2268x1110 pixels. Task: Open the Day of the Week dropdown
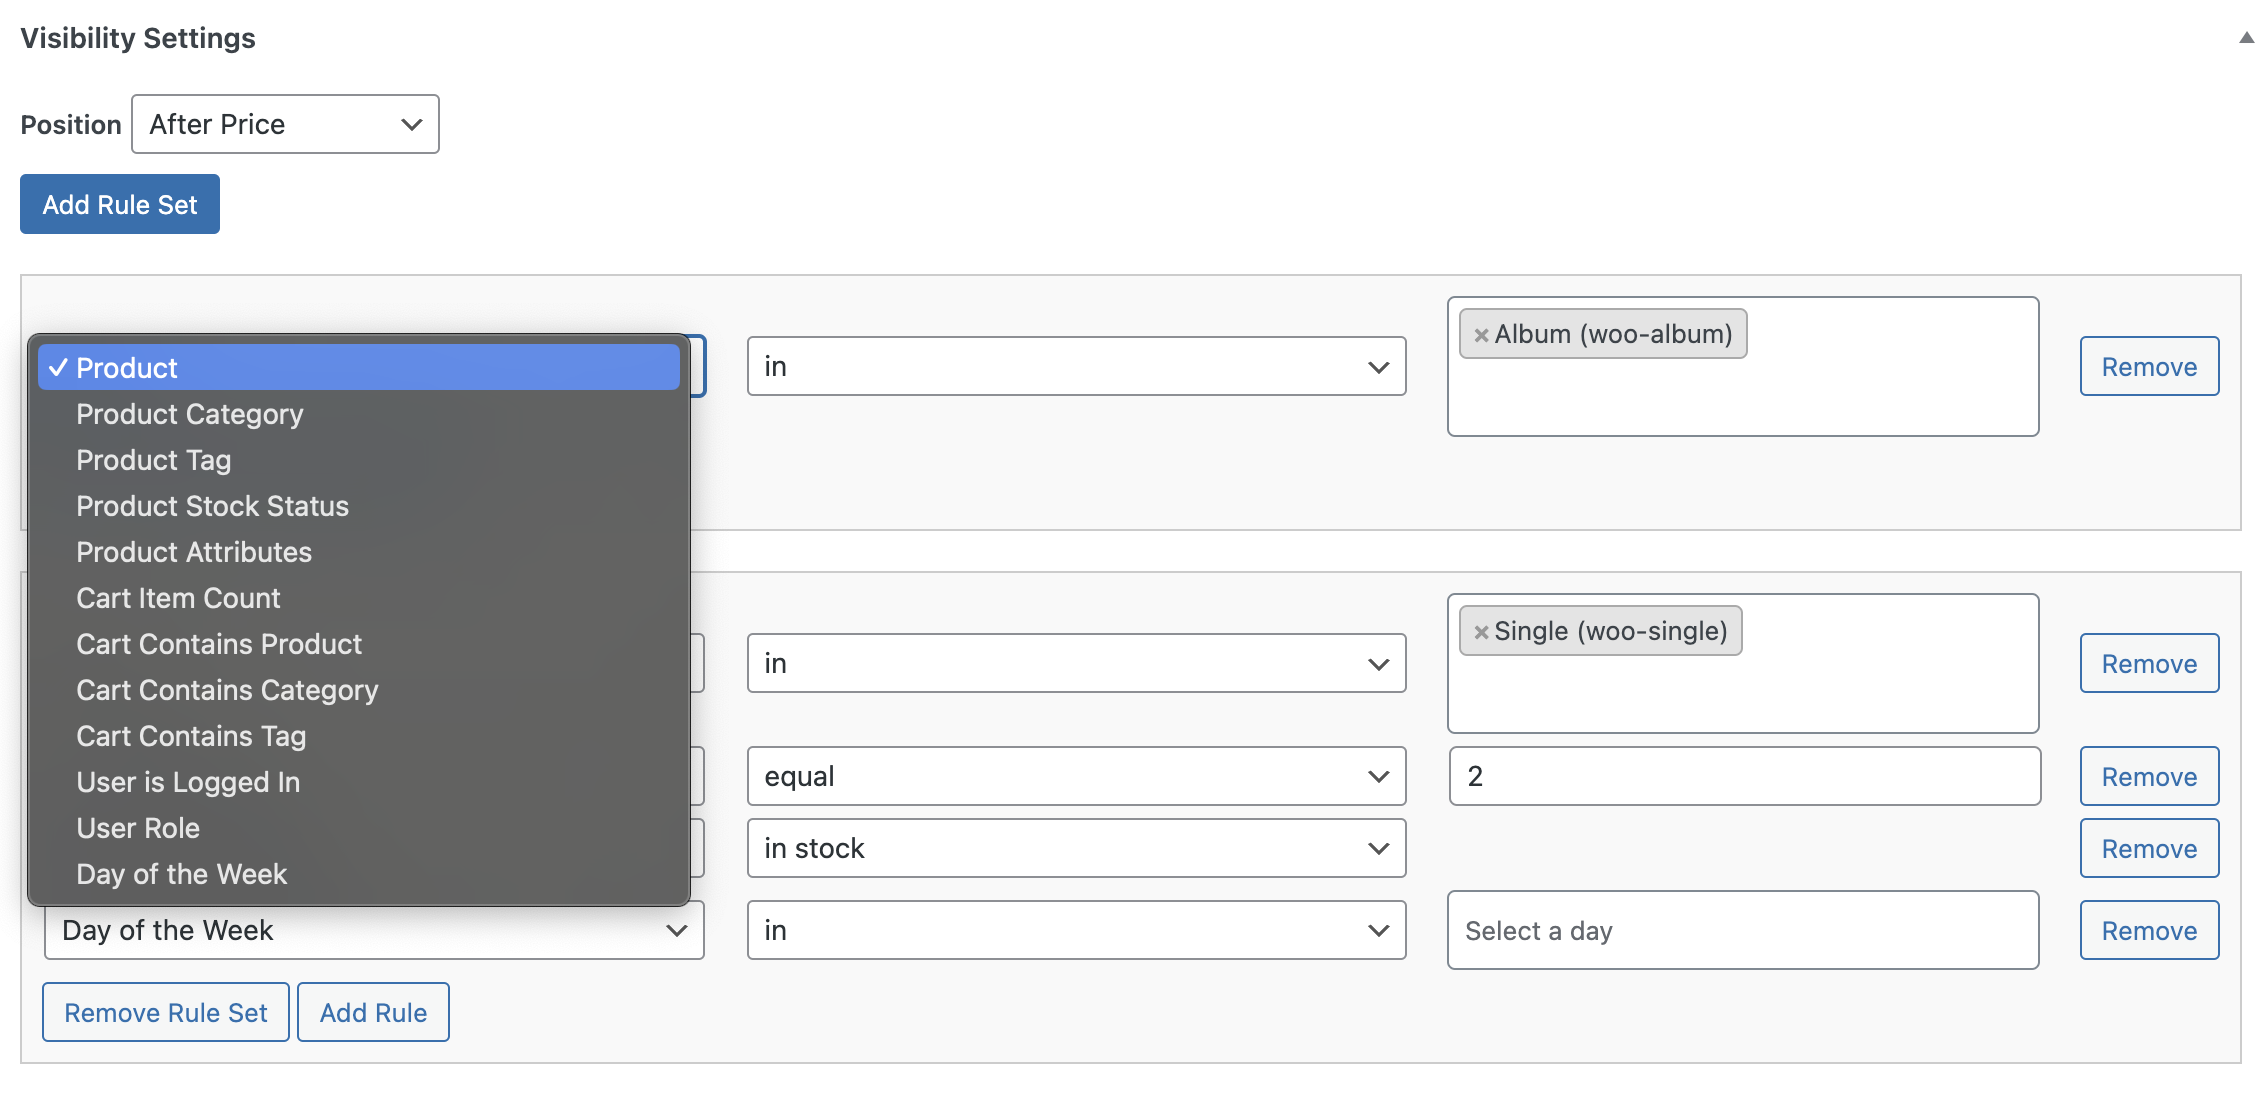coord(372,930)
